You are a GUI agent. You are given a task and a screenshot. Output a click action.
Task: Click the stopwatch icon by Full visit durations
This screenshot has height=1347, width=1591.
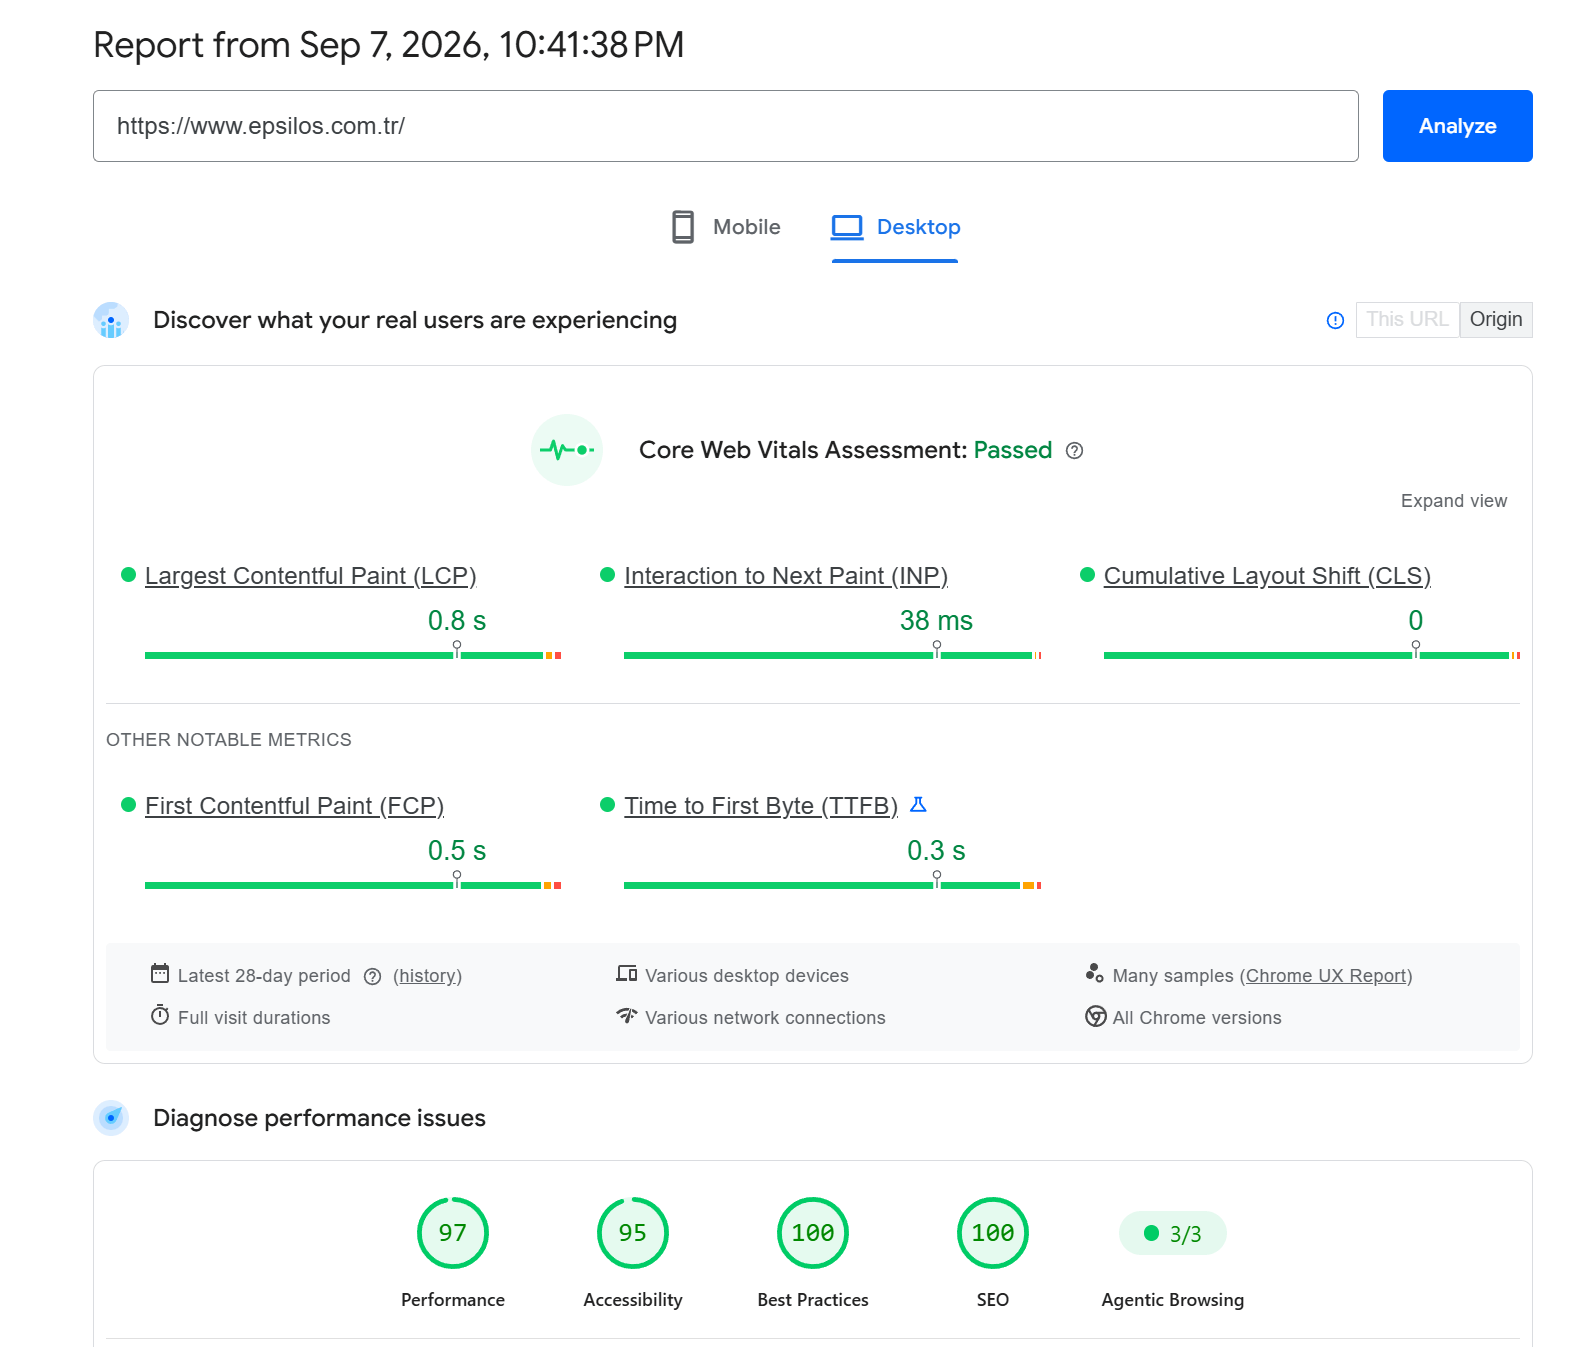click(160, 1015)
